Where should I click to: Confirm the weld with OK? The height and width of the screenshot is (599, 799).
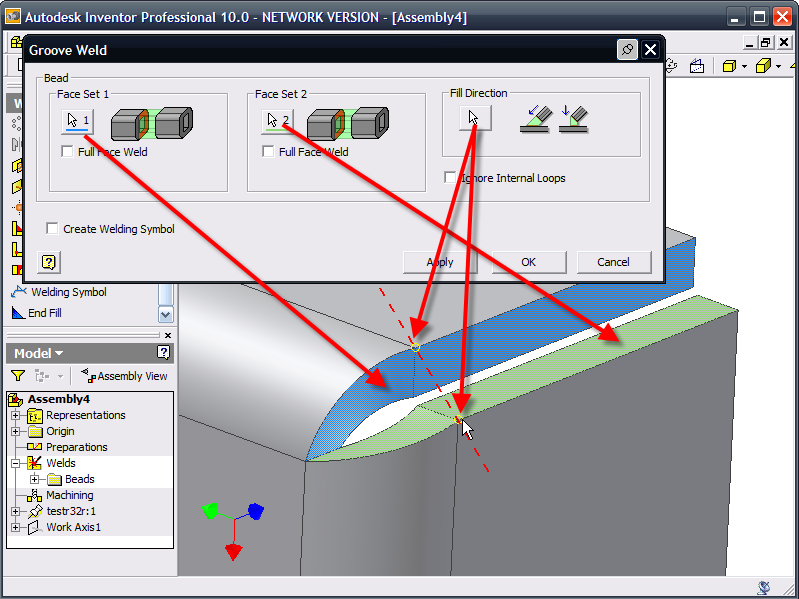click(x=529, y=262)
